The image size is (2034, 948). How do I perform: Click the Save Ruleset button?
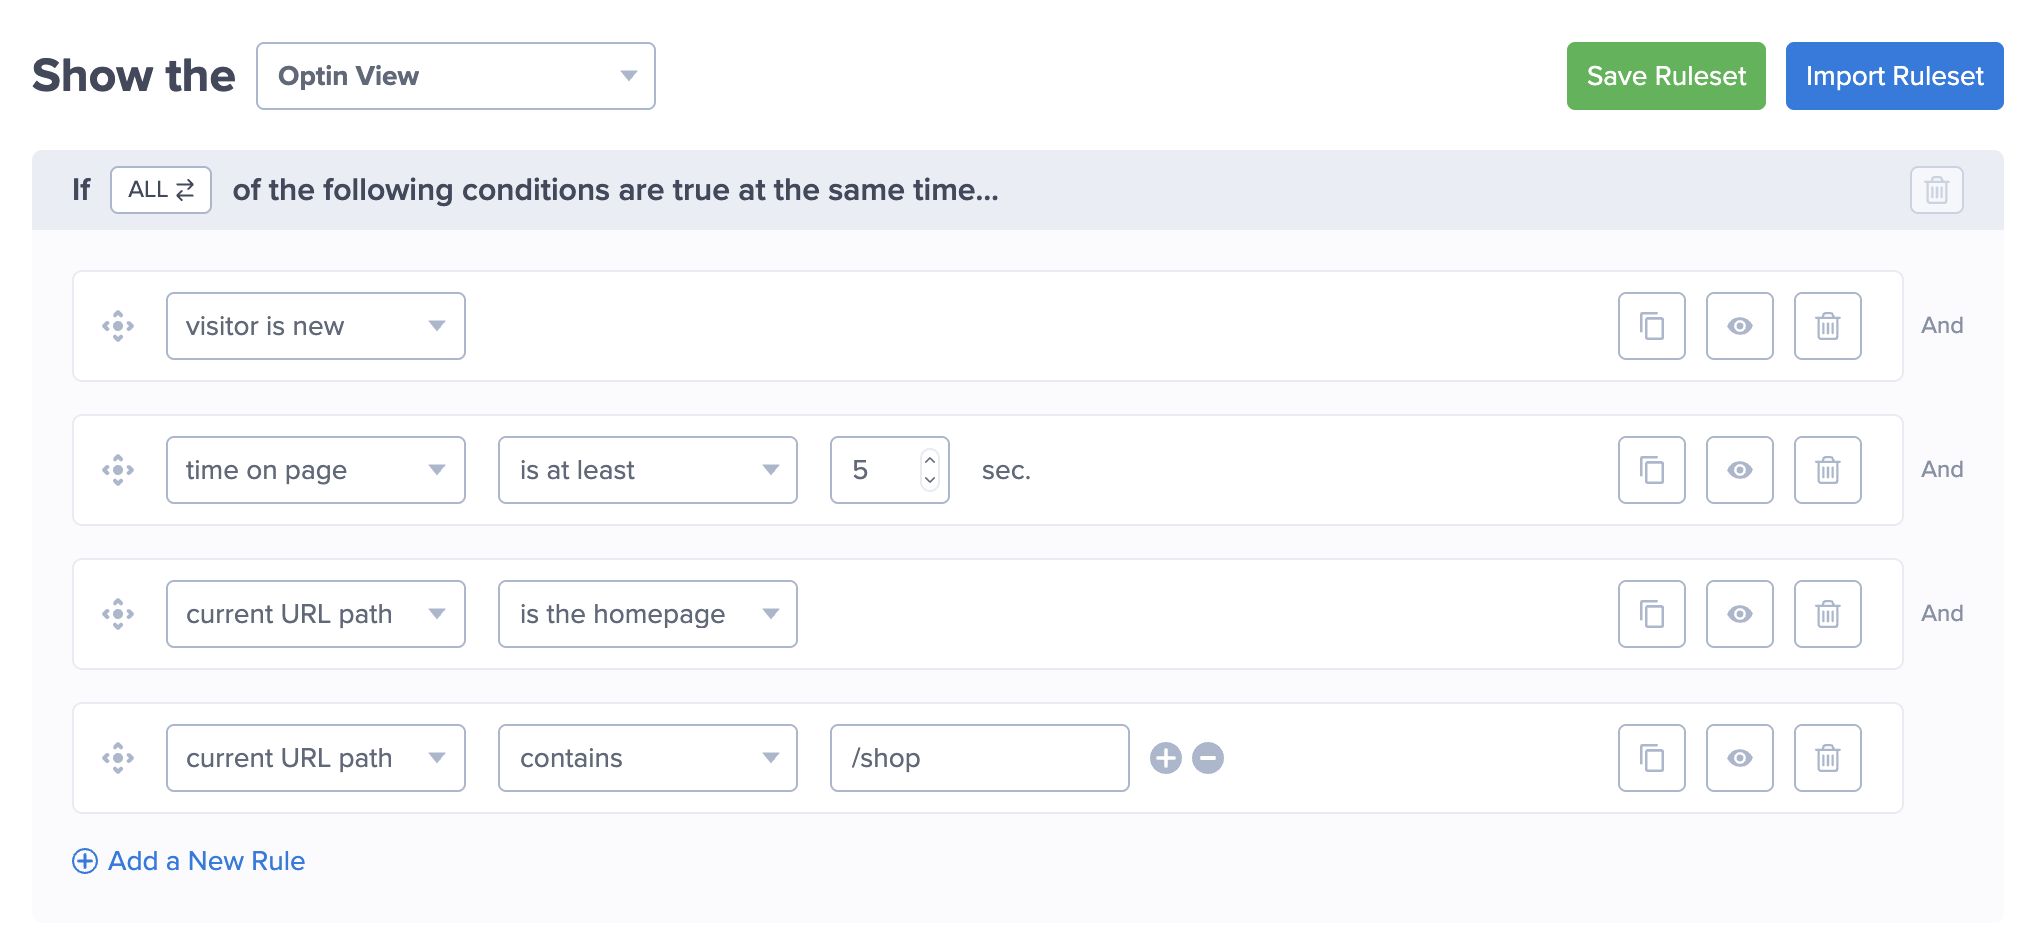[x=1665, y=76]
